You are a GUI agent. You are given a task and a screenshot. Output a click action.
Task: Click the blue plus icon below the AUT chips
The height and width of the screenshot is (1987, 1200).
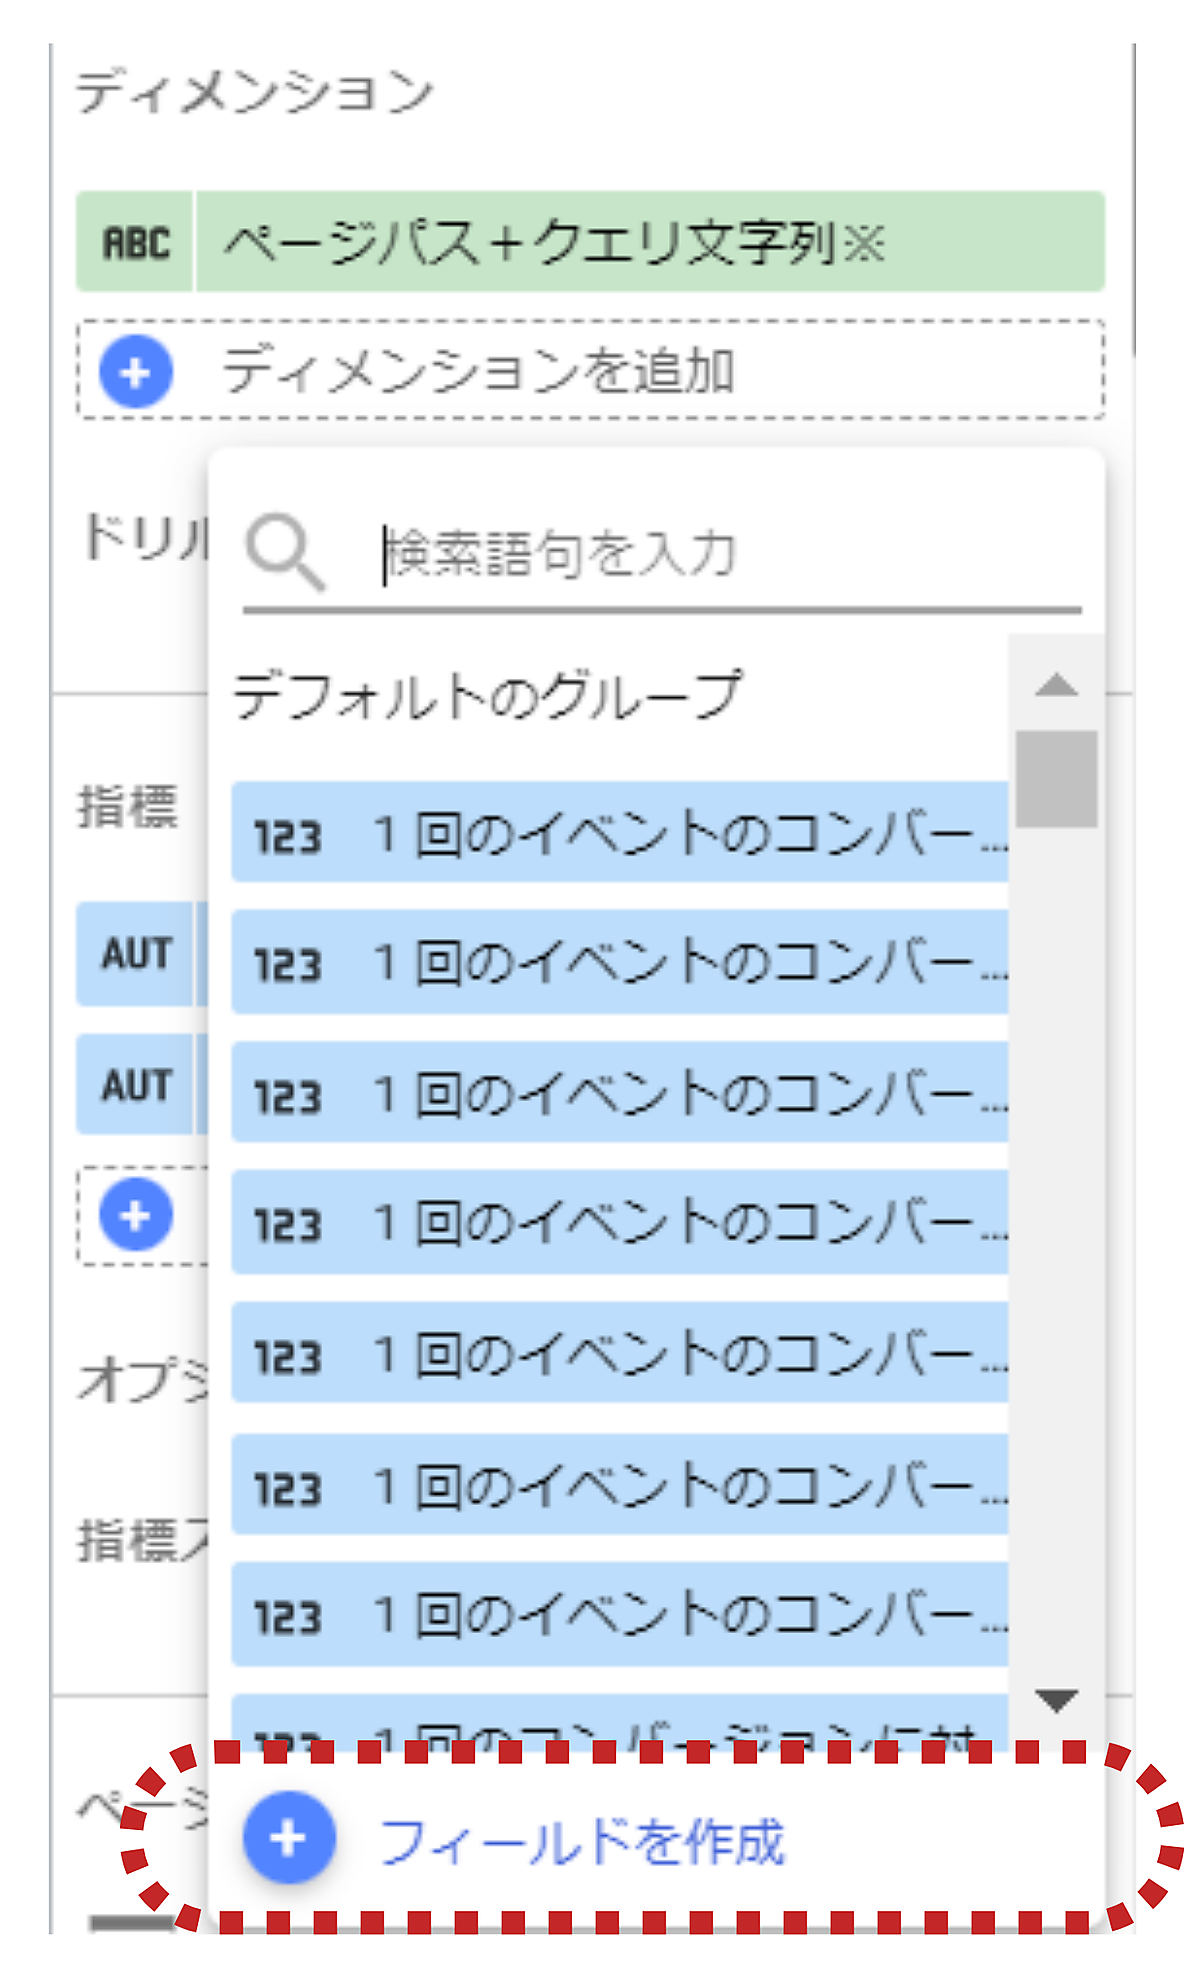tap(136, 1216)
